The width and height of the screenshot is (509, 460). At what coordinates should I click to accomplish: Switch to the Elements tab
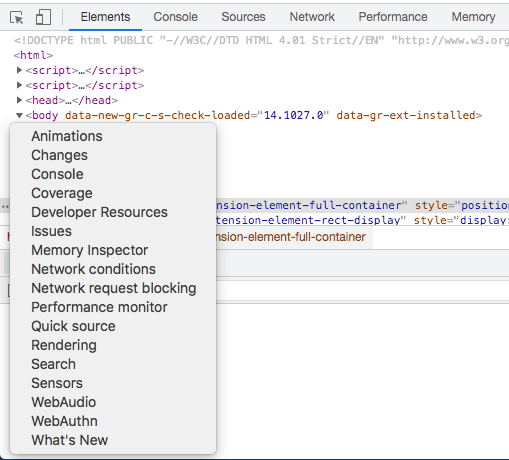click(x=105, y=17)
